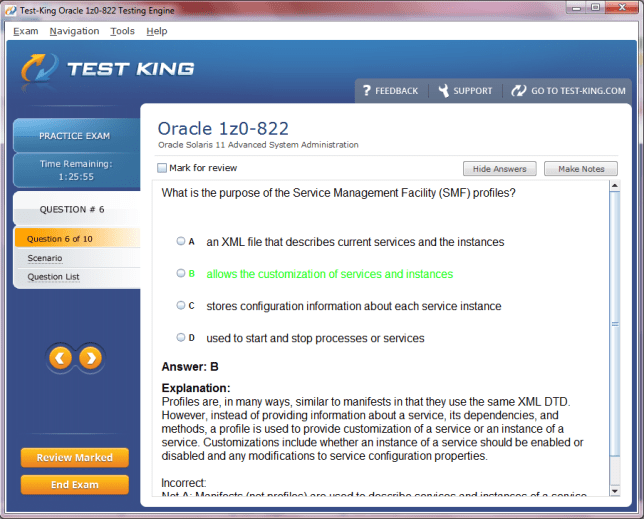Click the title bar application icon
Image resolution: width=644 pixels, height=519 pixels.
pyautogui.click(x=11, y=10)
